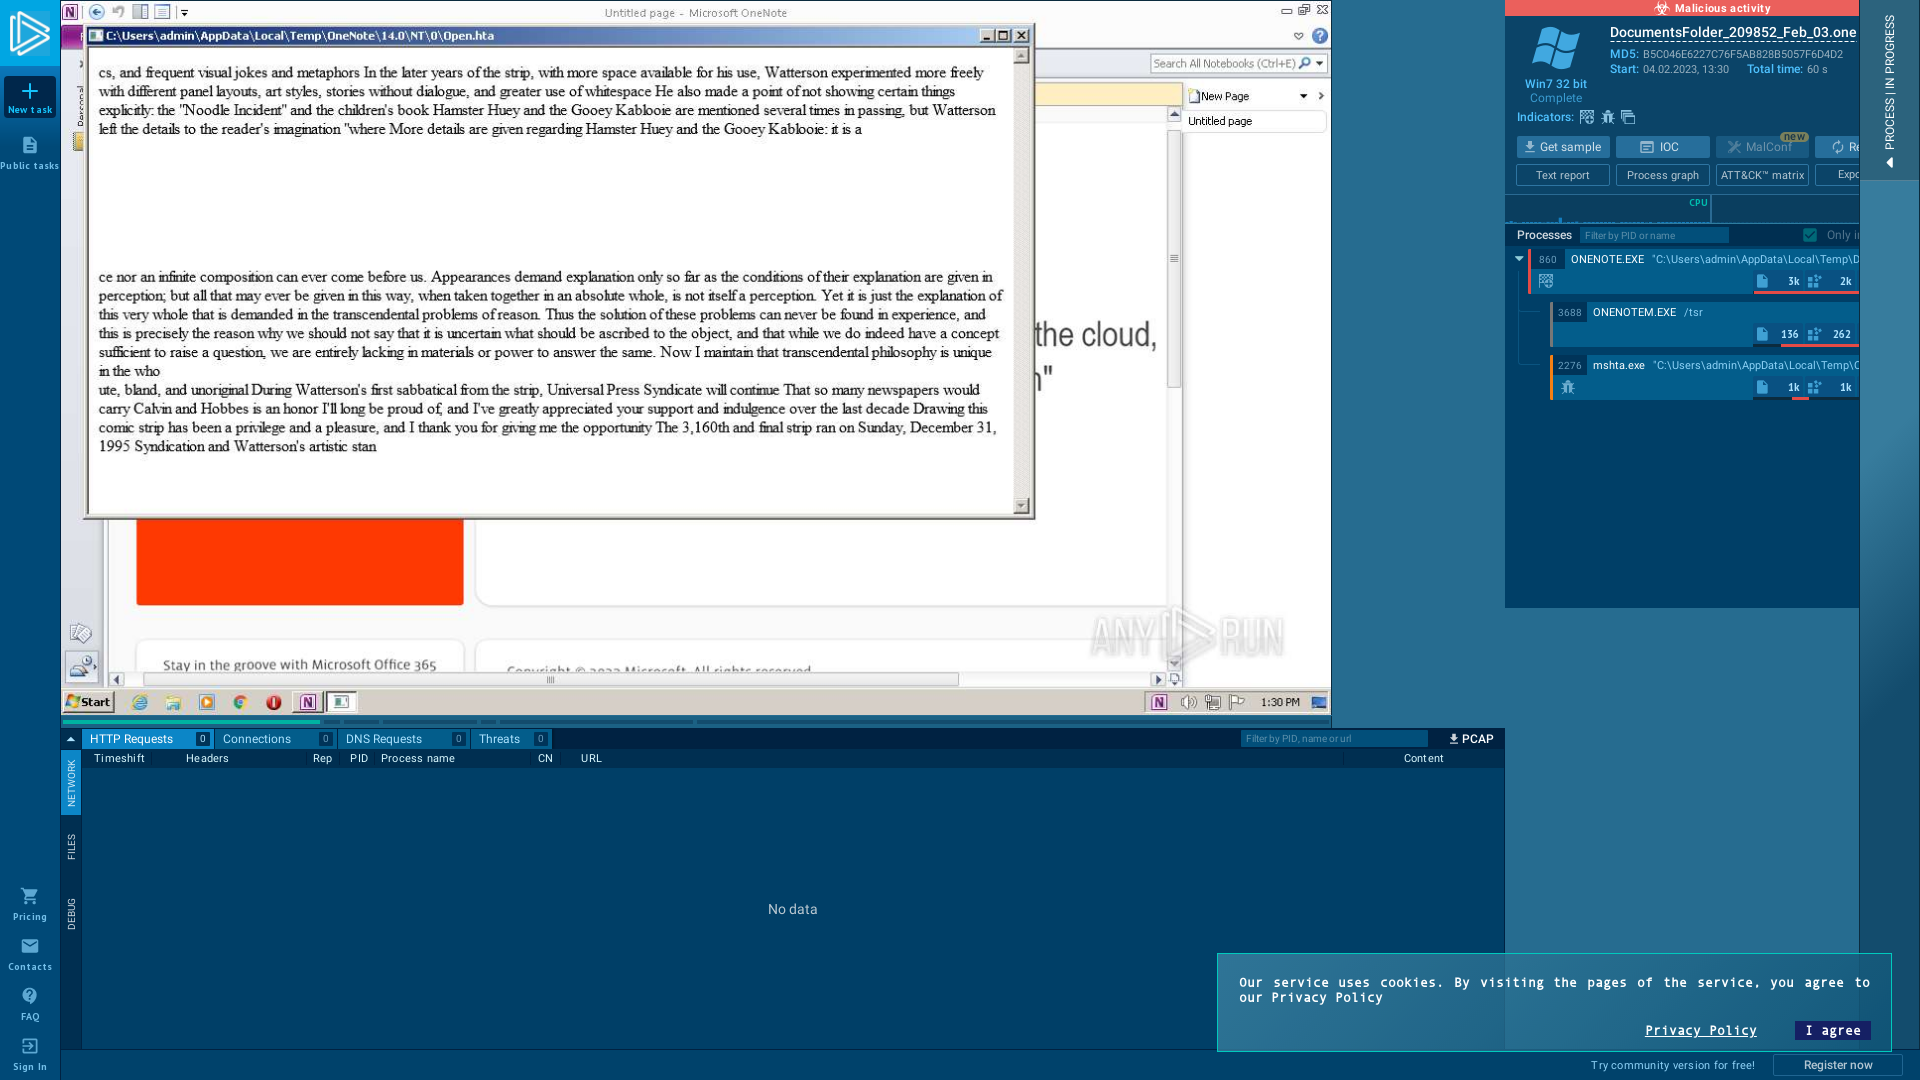Open the media player taskbar icon
Screen dimensions: 1920x1080
207,702
